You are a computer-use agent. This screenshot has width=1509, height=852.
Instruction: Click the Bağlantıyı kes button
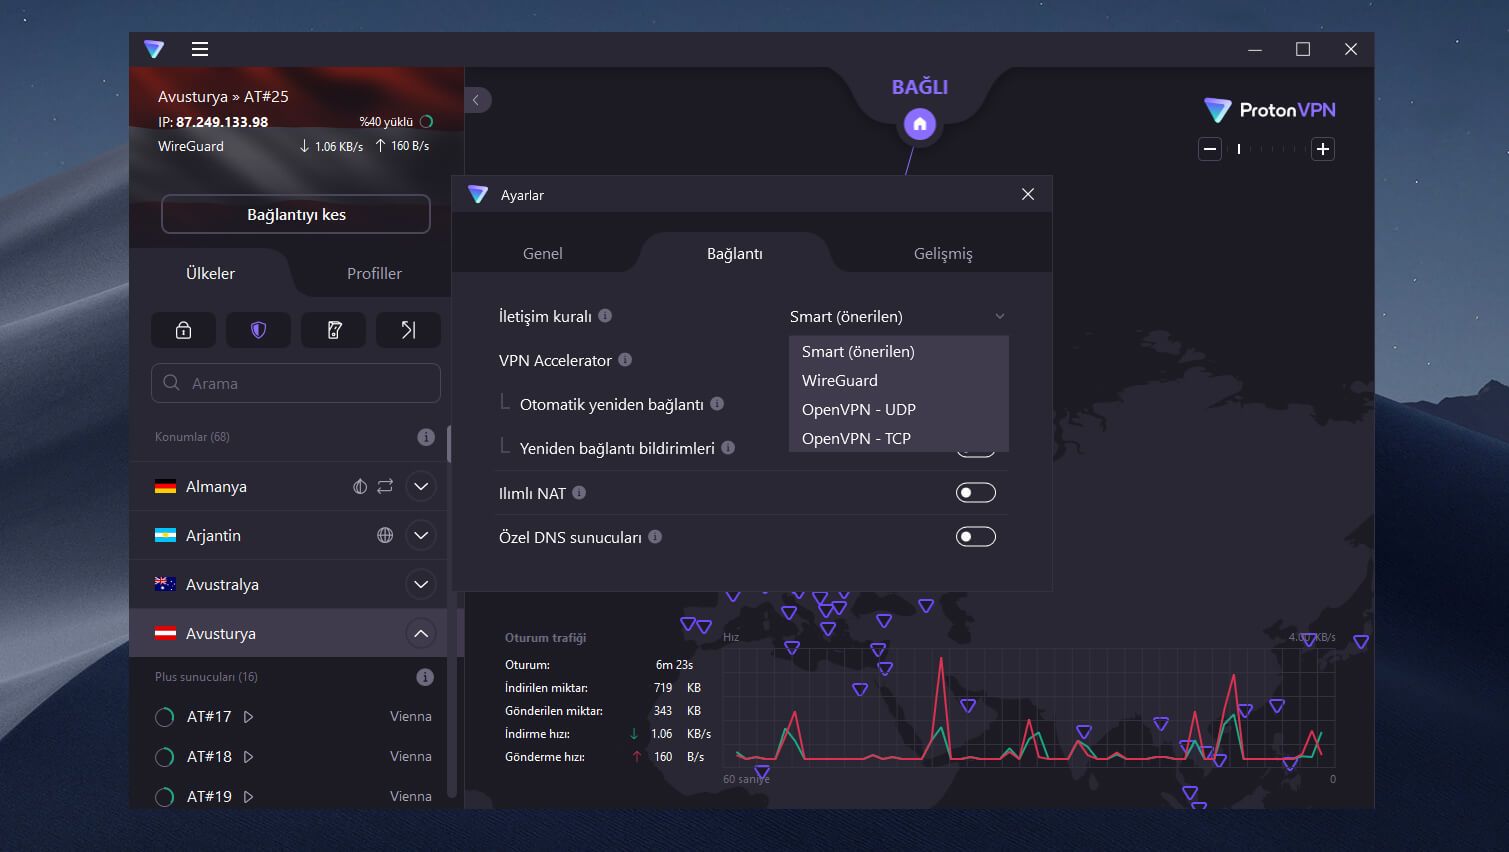296,214
